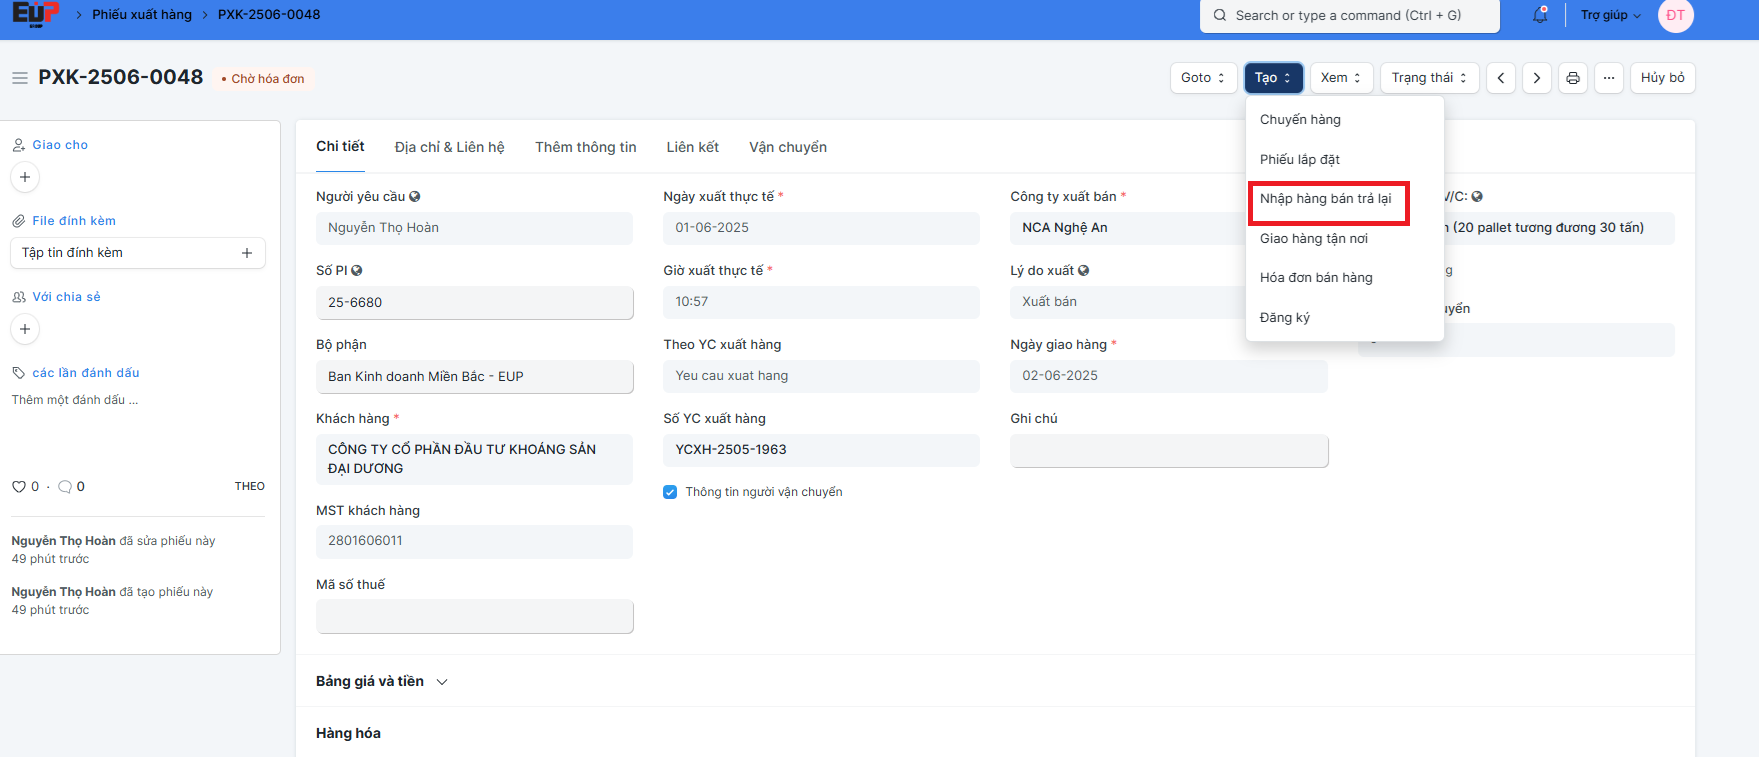Click the print icon button

1573,78
